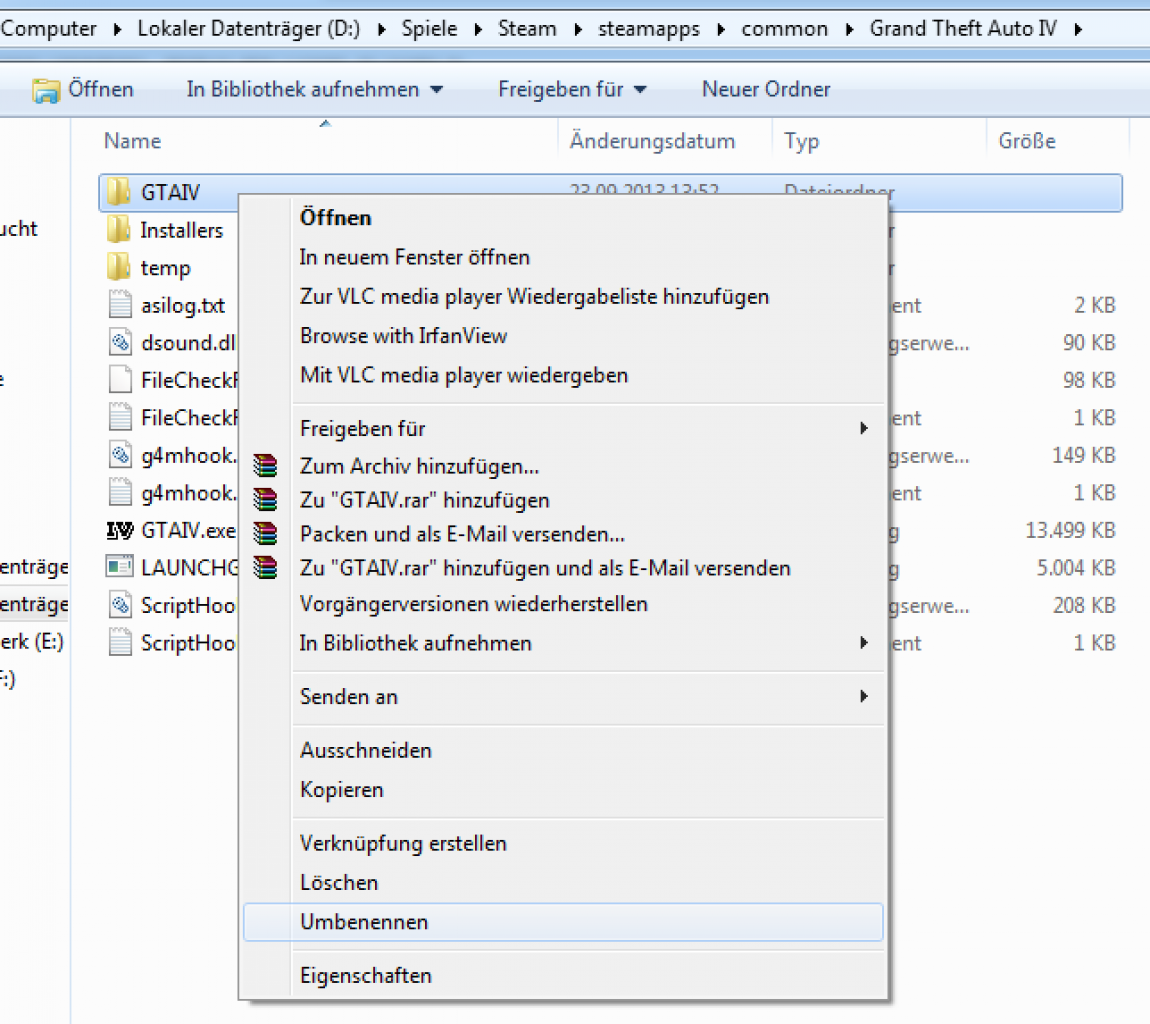
Task: Choose 'Mit VLC media player wiedergeben'
Action: coord(563,375)
